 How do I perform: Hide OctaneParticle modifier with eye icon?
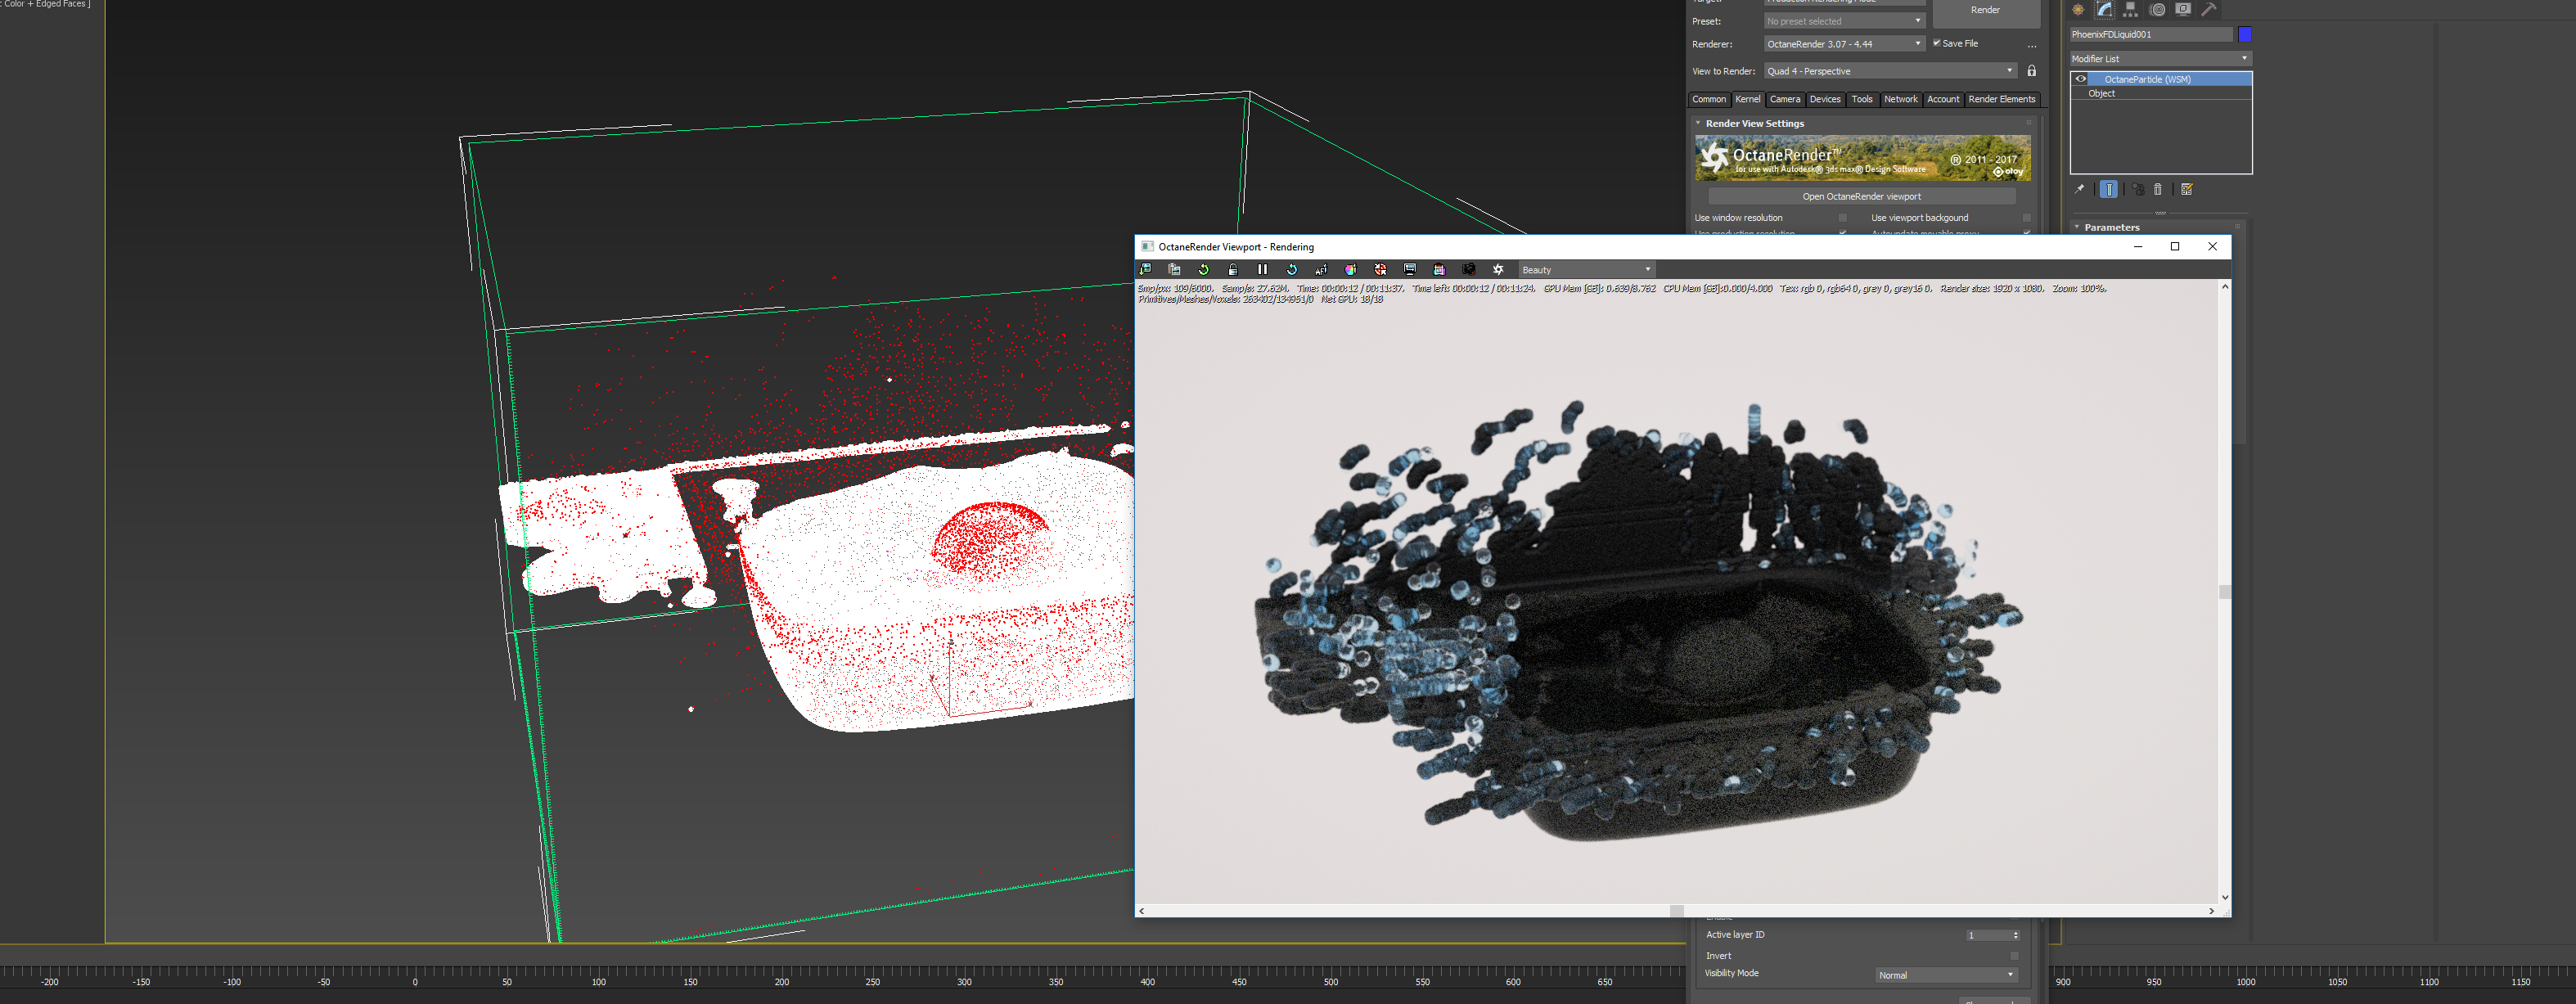[x=2081, y=79]
